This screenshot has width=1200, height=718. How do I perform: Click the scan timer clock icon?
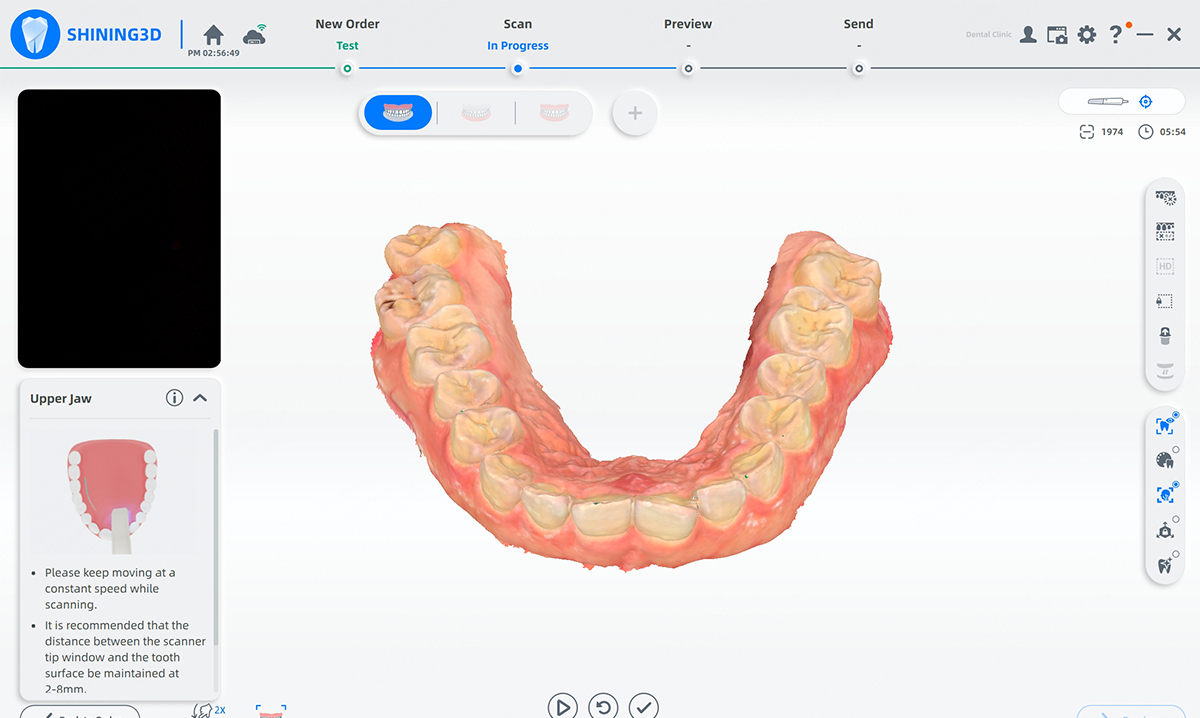point(1146,132)
